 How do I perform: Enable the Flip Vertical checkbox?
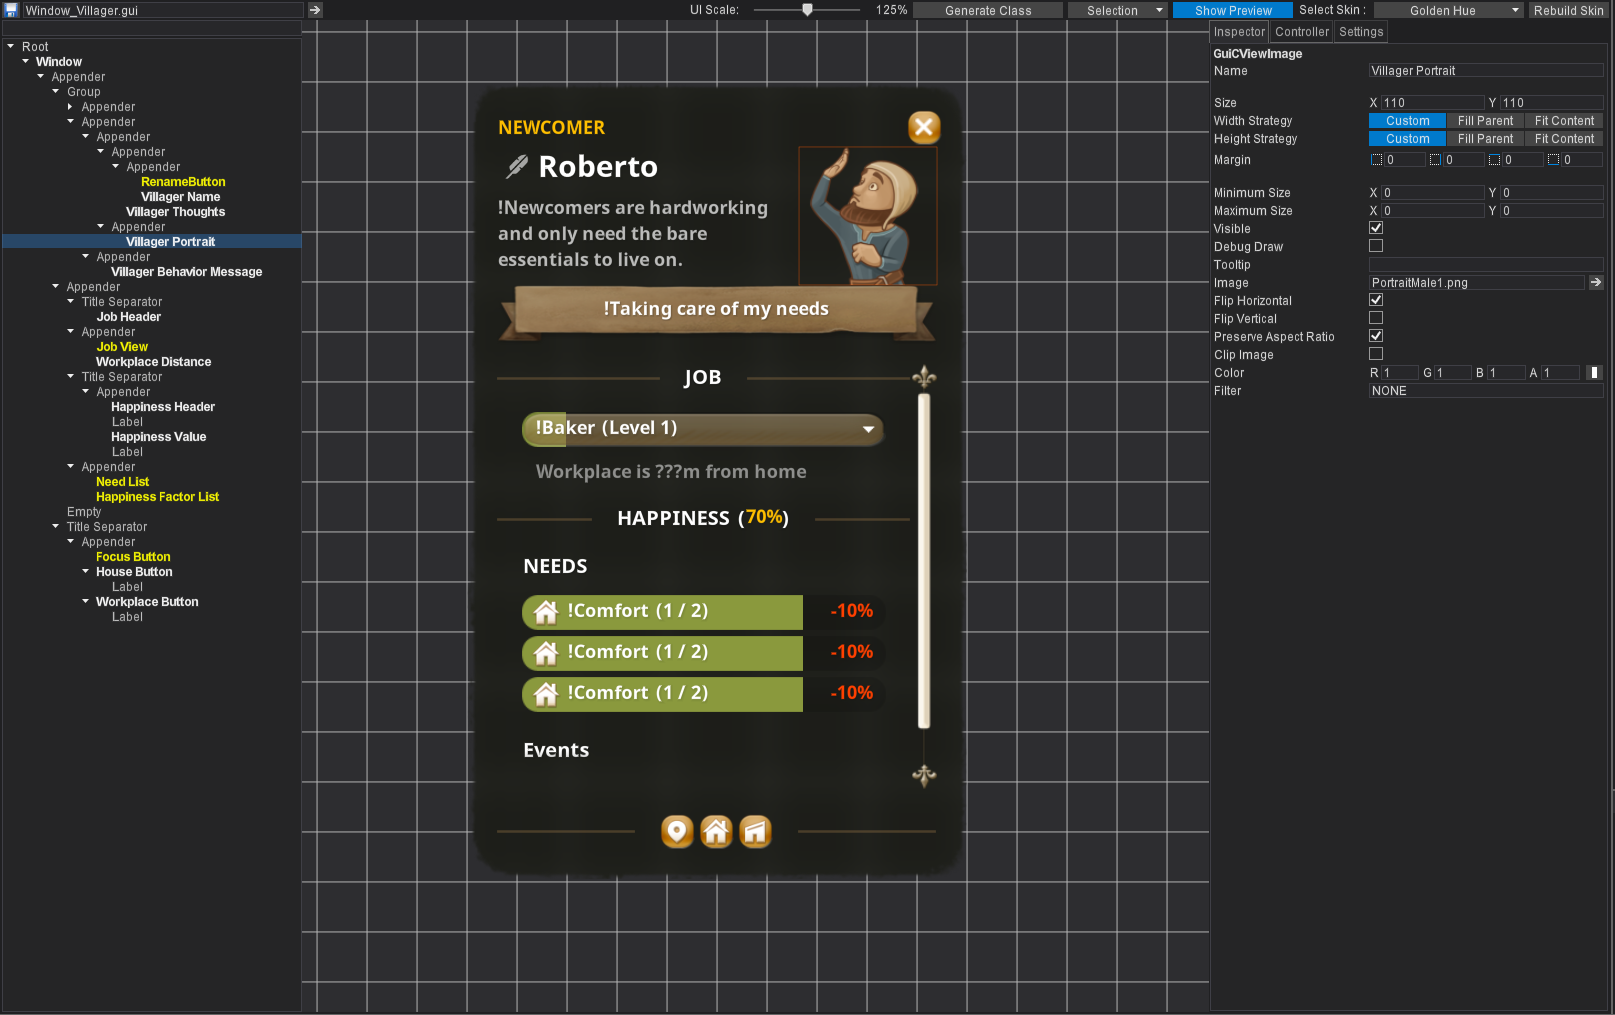click(x=1376, y=317)
